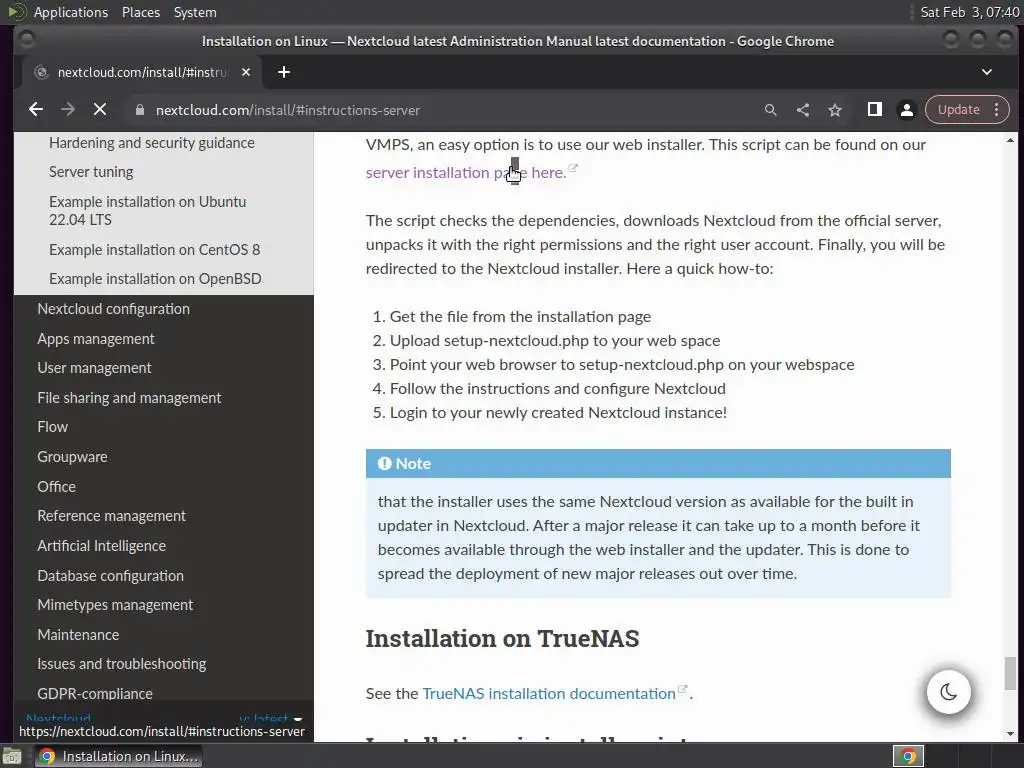The height and width of the screenshot is (768, 1024).
Task: Open Mimetypes management section
Action: click(x=115, y=605)
